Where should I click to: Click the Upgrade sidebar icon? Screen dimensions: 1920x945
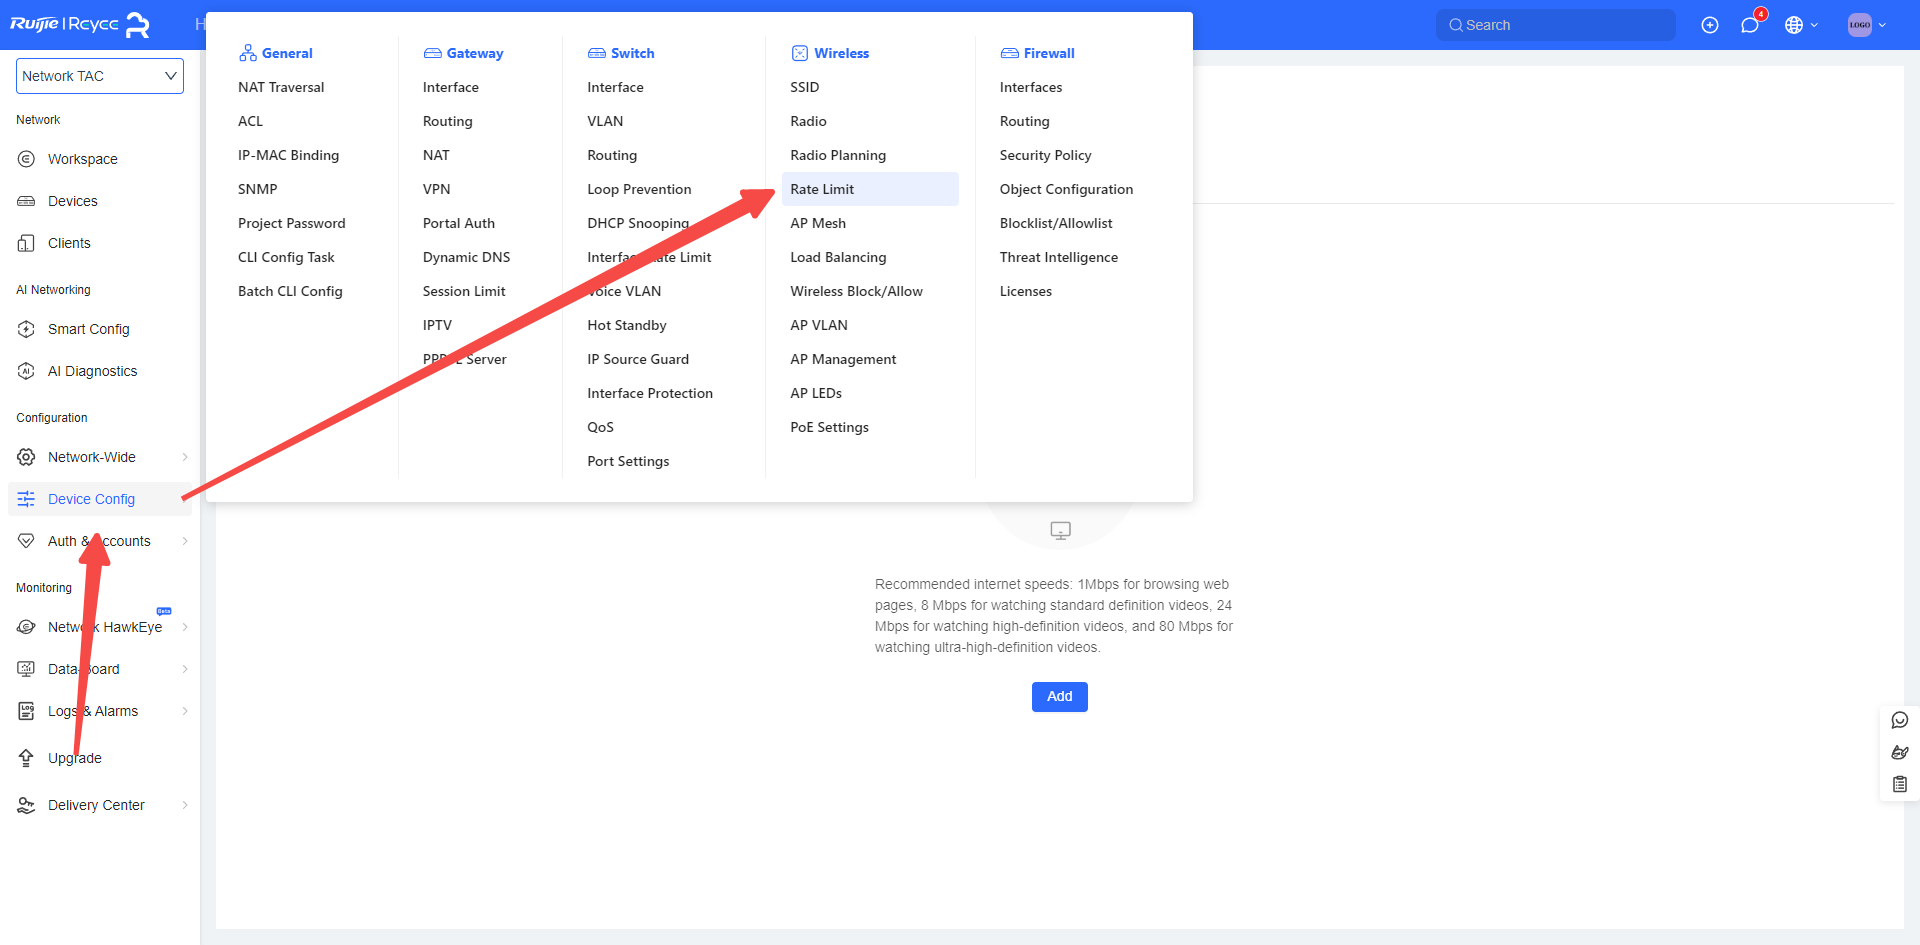pyautogui.click(x=26, y=758)
